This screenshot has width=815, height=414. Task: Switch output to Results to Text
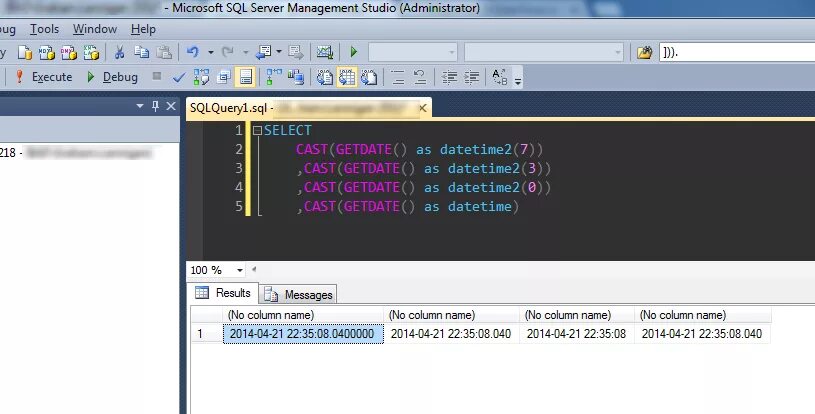[325, 77]
